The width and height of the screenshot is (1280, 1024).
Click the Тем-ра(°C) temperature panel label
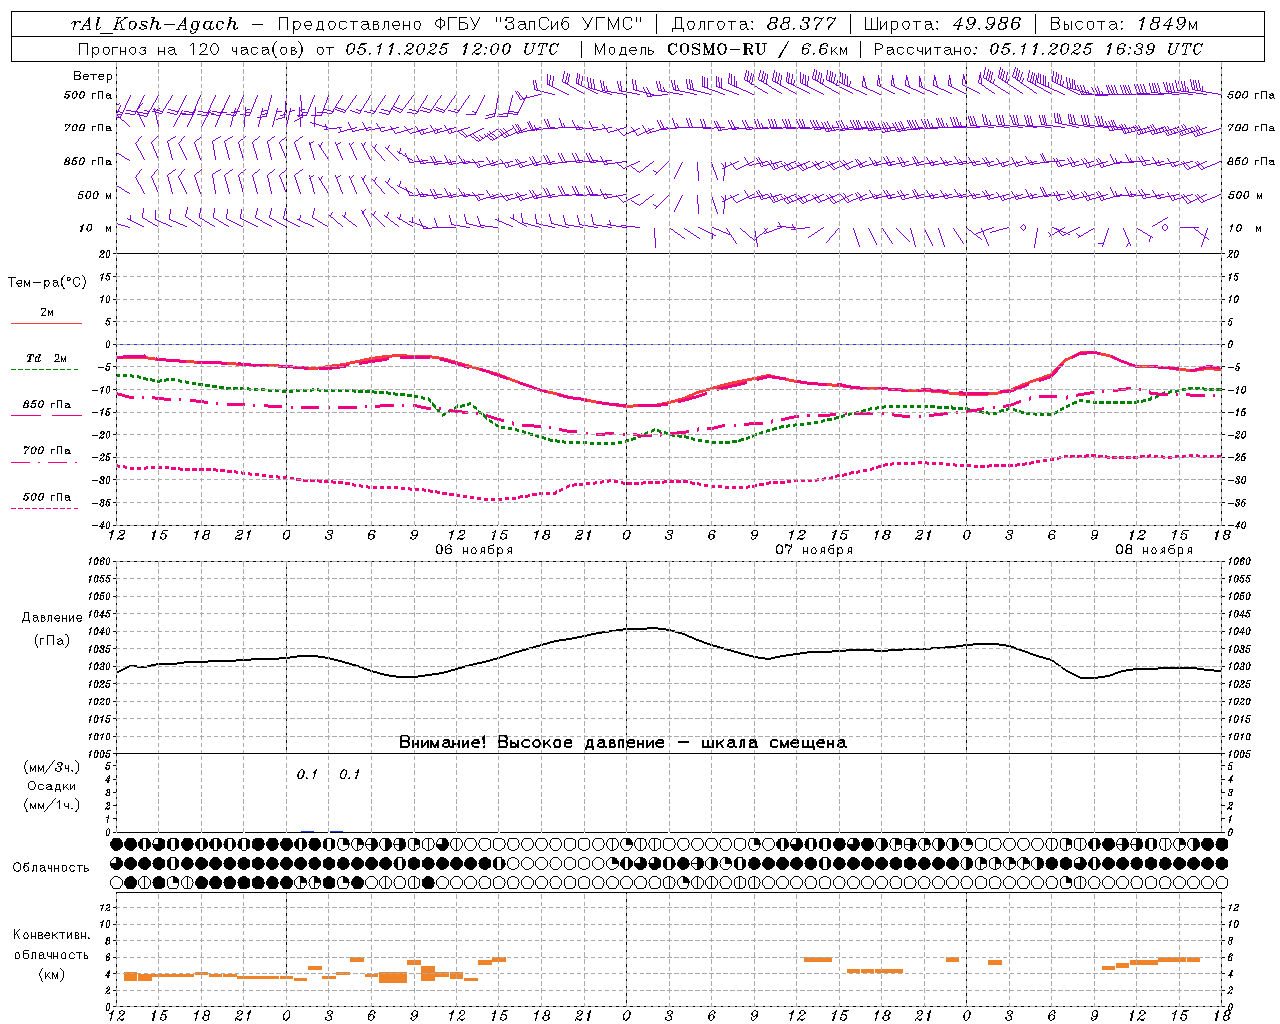tap(47, 283)
